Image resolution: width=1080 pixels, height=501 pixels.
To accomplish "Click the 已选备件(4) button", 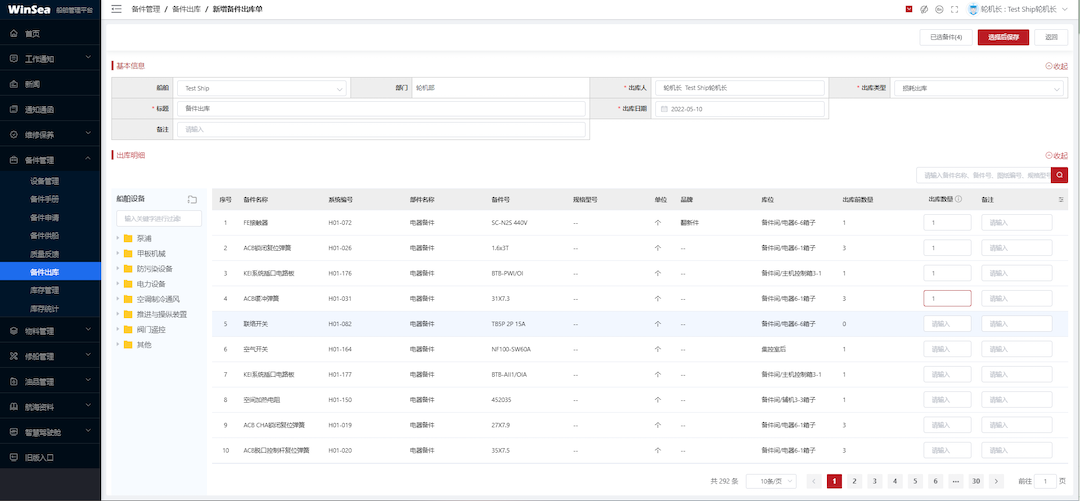I will click(x=946, y=37).
